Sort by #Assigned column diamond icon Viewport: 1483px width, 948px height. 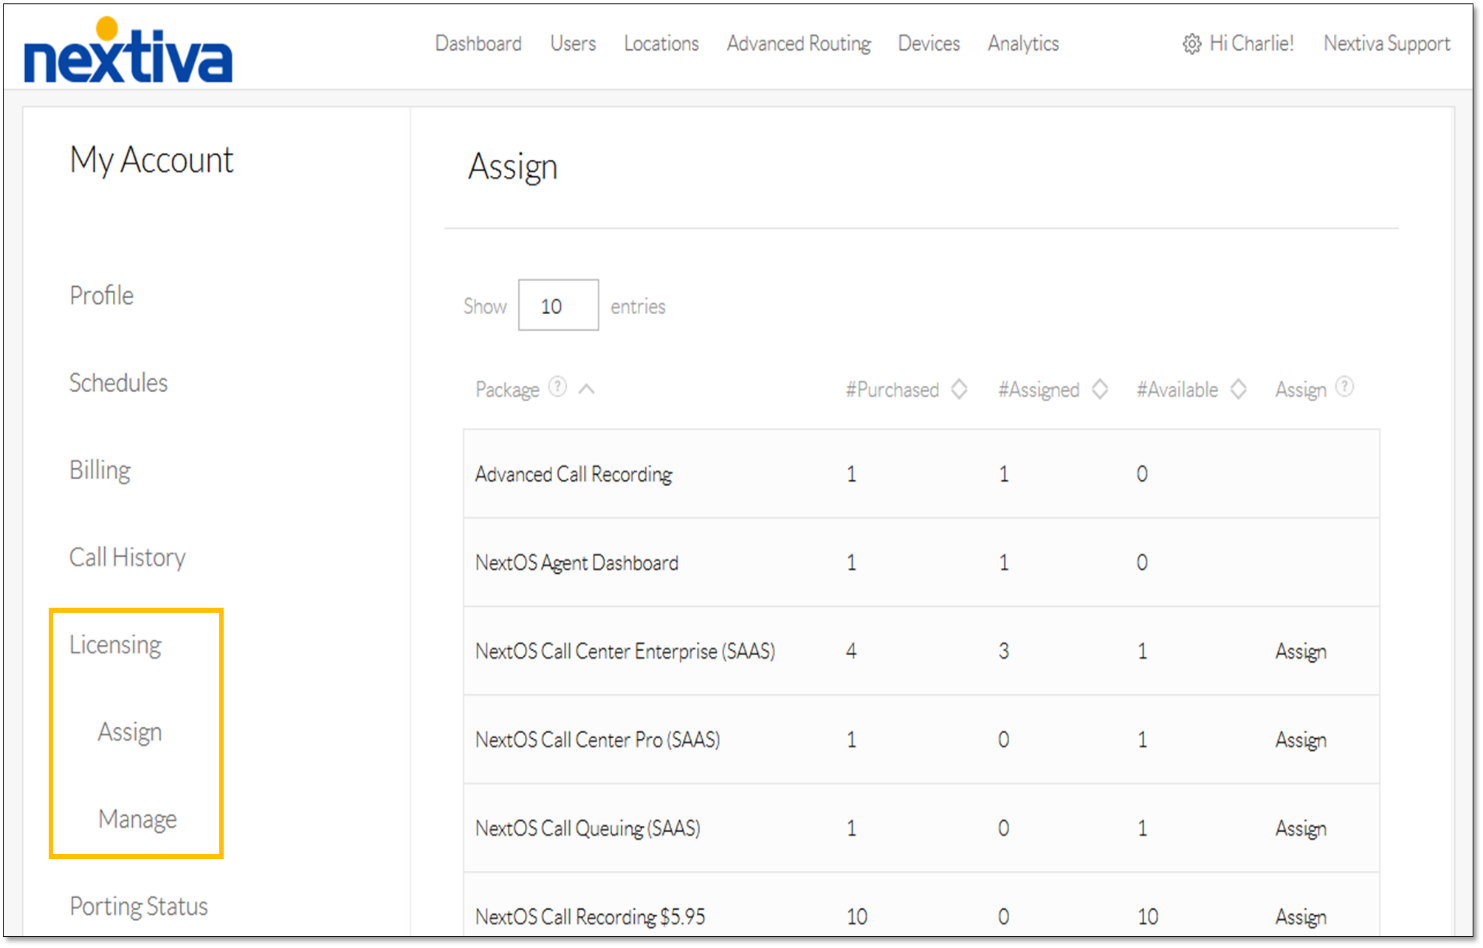pos(1100,389)
